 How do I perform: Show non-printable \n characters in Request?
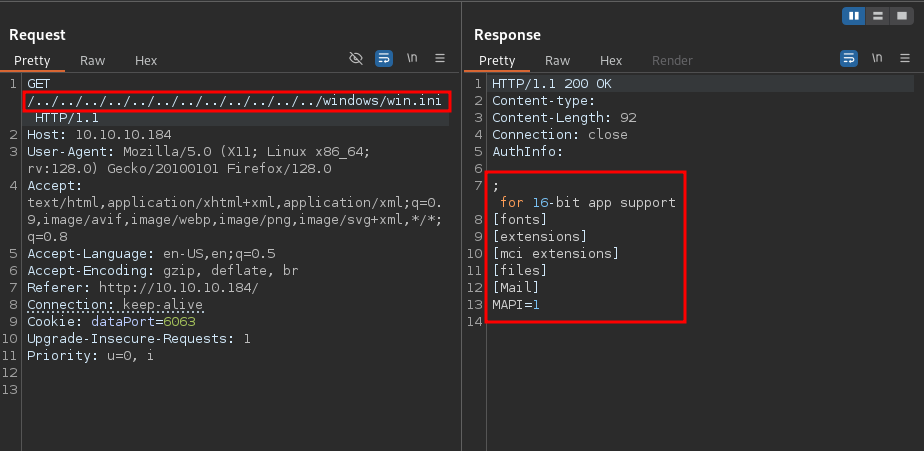412,59
